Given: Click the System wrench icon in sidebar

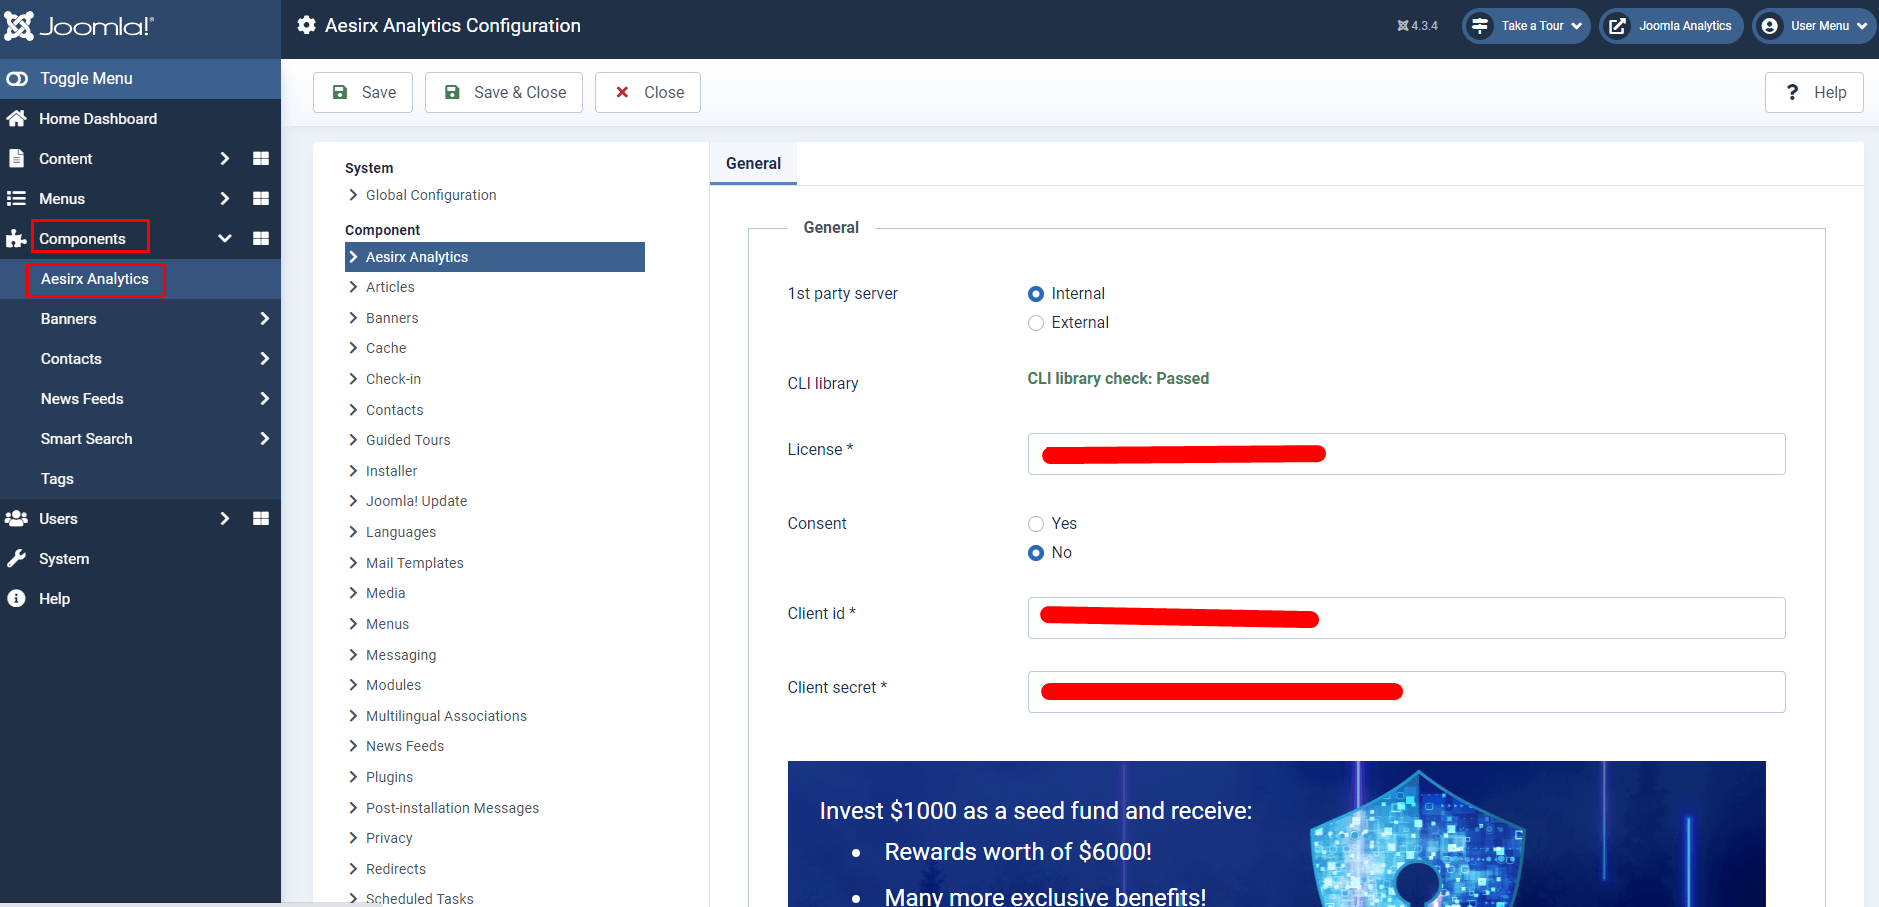Looking at the screenshot, I should click(17, 559).
